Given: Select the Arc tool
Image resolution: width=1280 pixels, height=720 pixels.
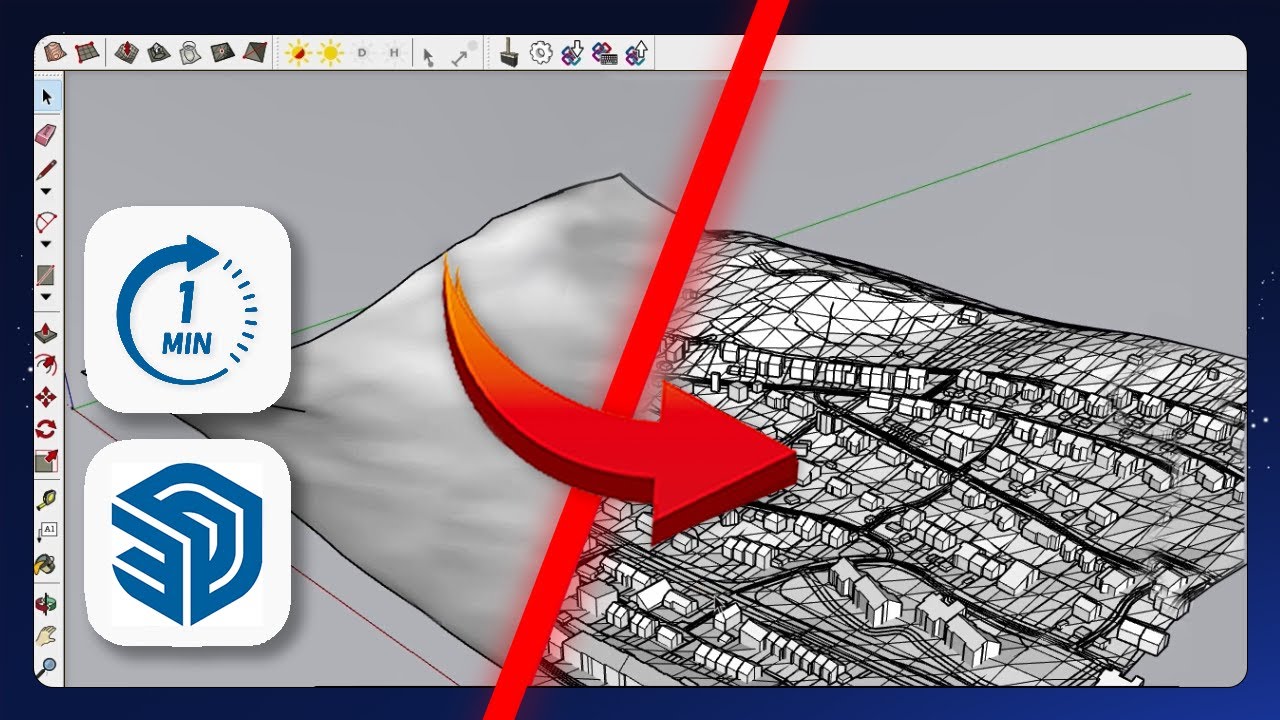Looking at the screenshot, I should pyautogui.click(x=46, y=222).
